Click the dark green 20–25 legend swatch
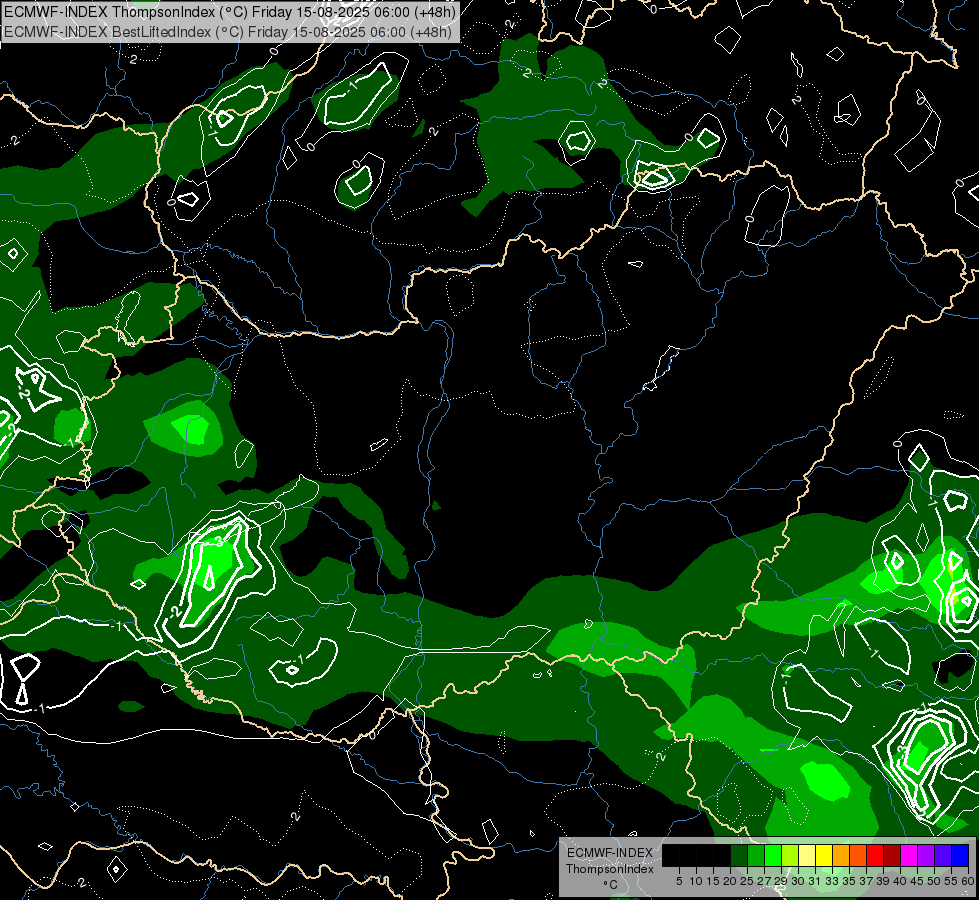This screenshot has width=979, height=900. click(739, 855)
